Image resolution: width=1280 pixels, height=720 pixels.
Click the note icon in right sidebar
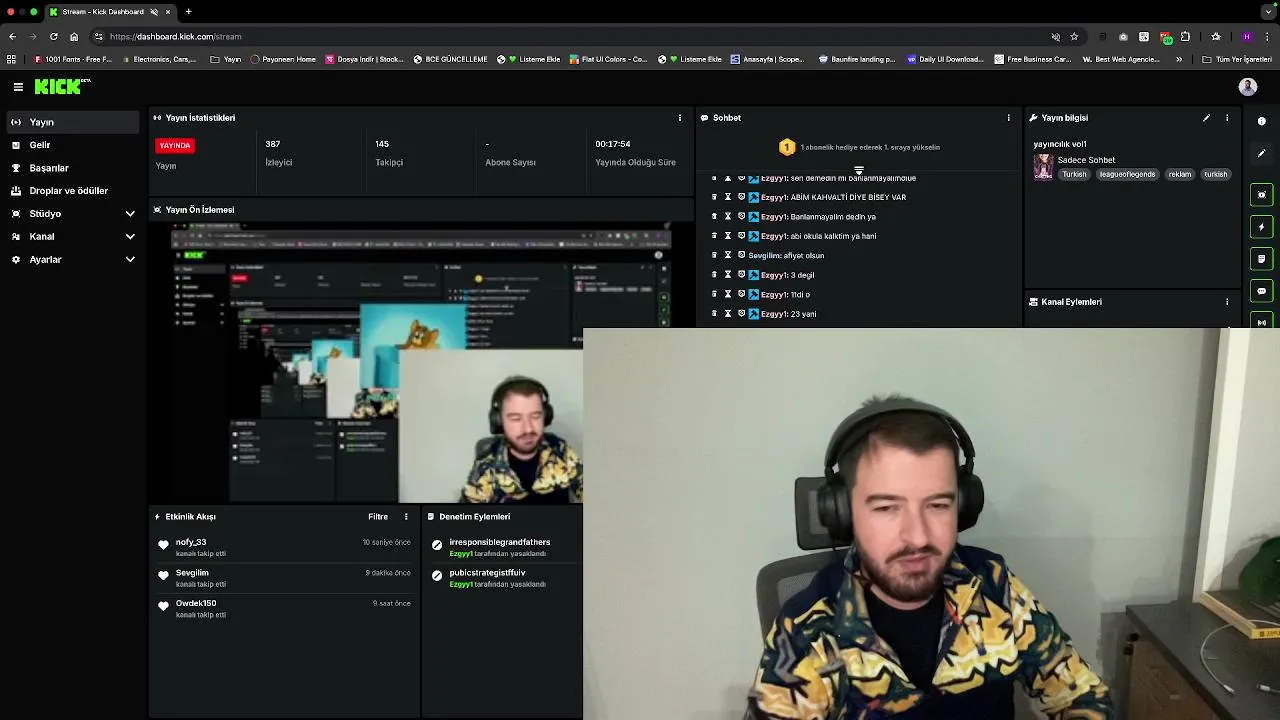[x=1262, y=259]
